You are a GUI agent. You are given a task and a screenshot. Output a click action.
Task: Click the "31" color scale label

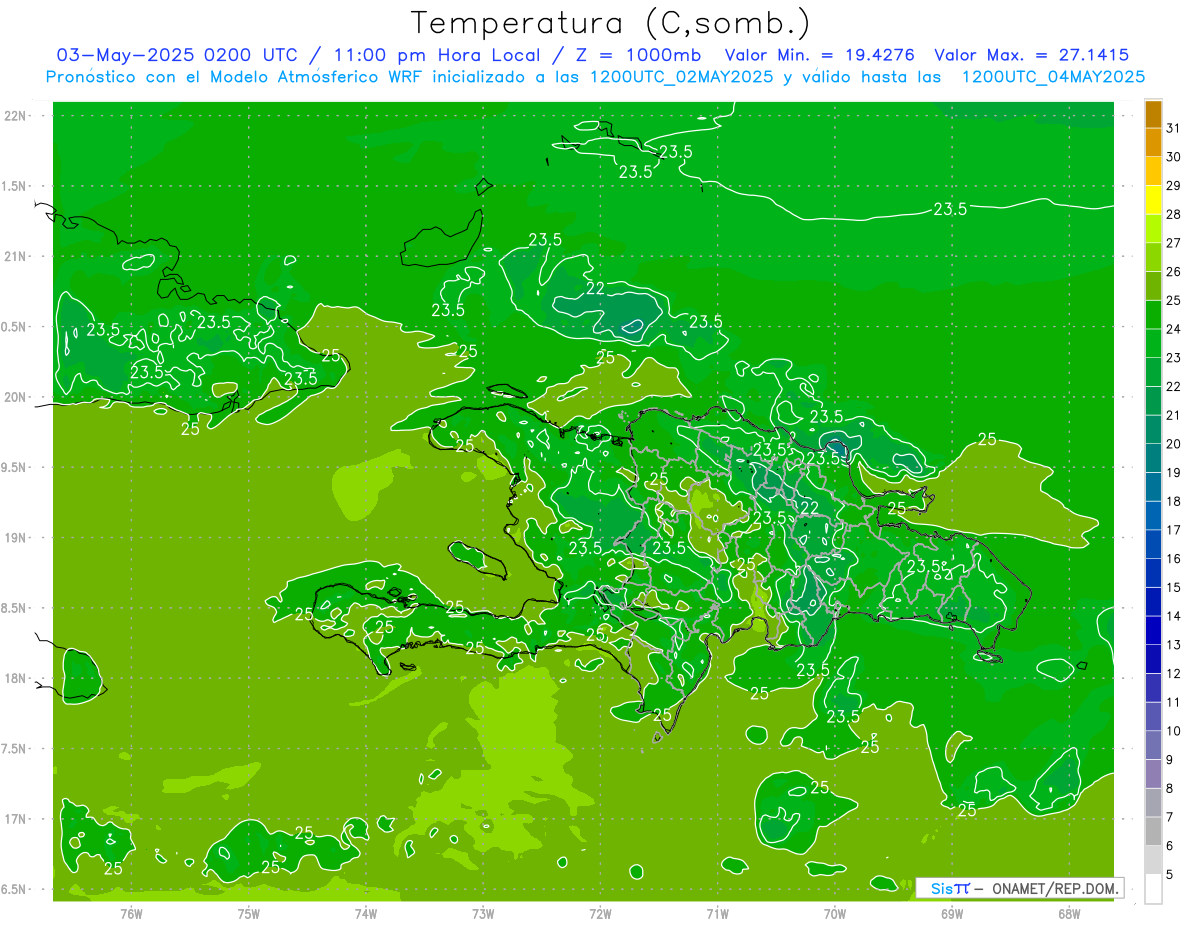1173,128
